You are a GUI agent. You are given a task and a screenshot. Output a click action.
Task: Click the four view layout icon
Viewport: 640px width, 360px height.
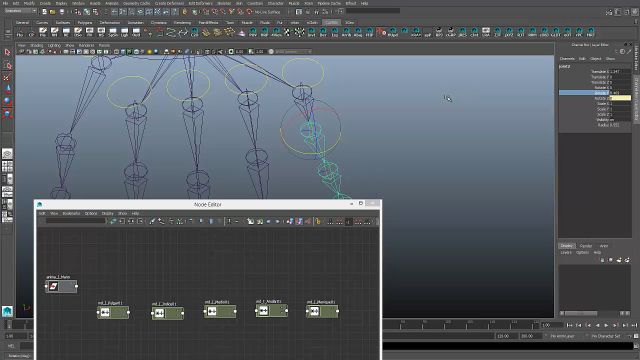click(7, 166)
